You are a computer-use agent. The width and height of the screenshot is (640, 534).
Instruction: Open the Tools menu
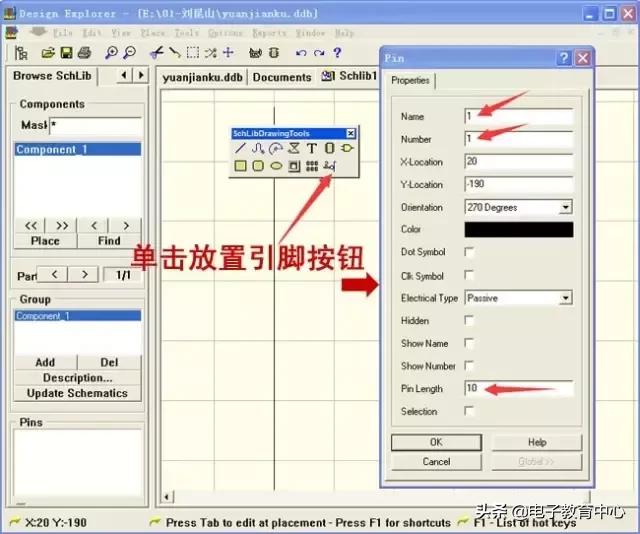coord(187,33)
